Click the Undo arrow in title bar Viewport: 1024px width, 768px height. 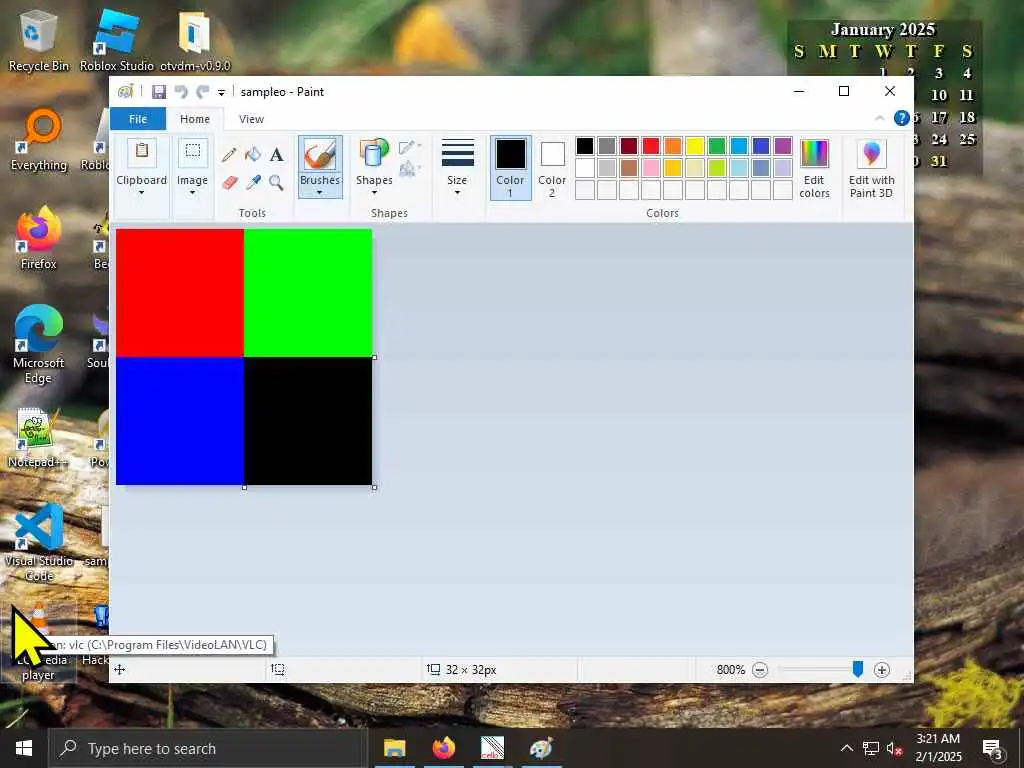click(x=182, y=92)
